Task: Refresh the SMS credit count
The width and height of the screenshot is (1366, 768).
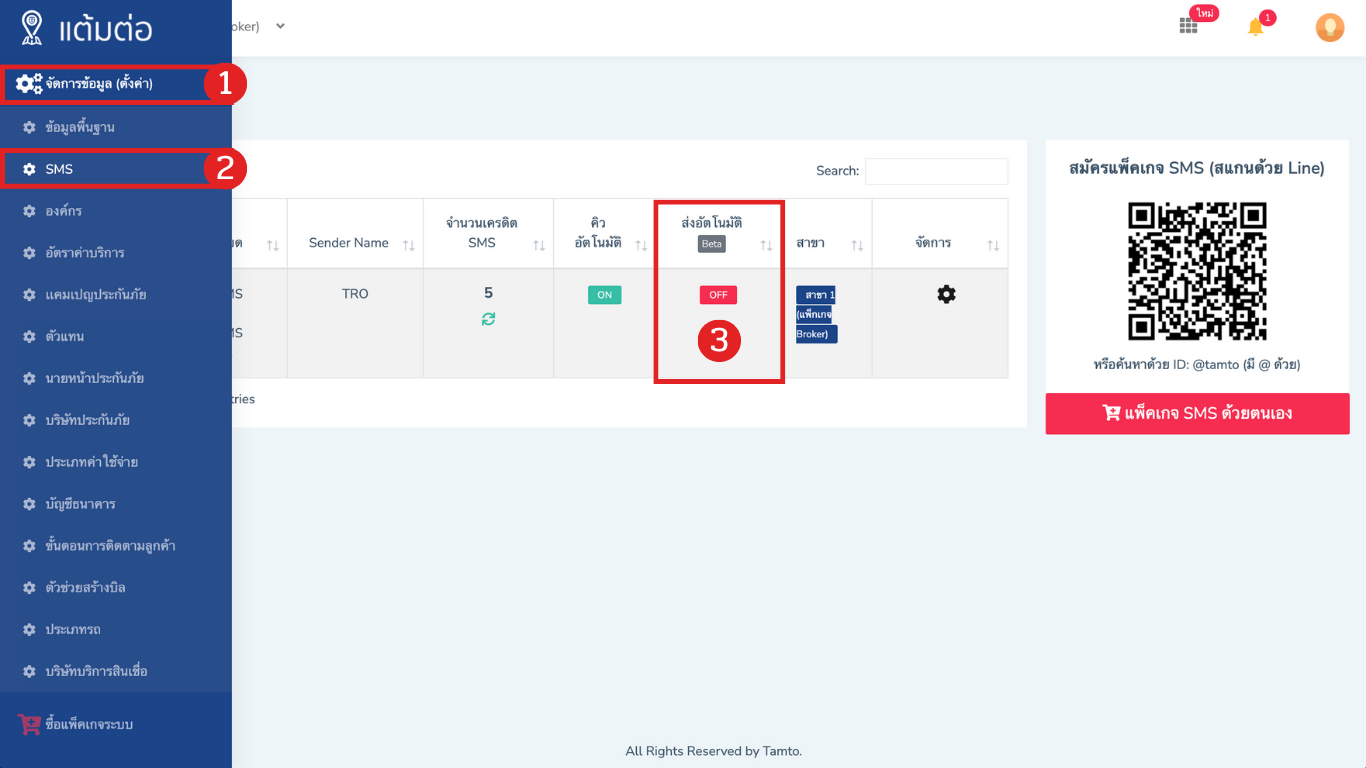Action: (488, 319)
